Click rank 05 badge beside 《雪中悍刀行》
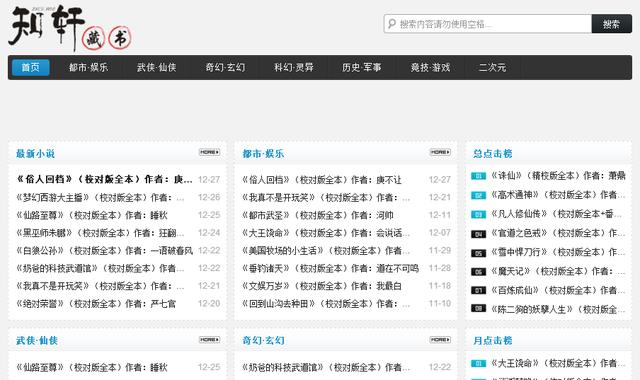 [x=478, y=253]
